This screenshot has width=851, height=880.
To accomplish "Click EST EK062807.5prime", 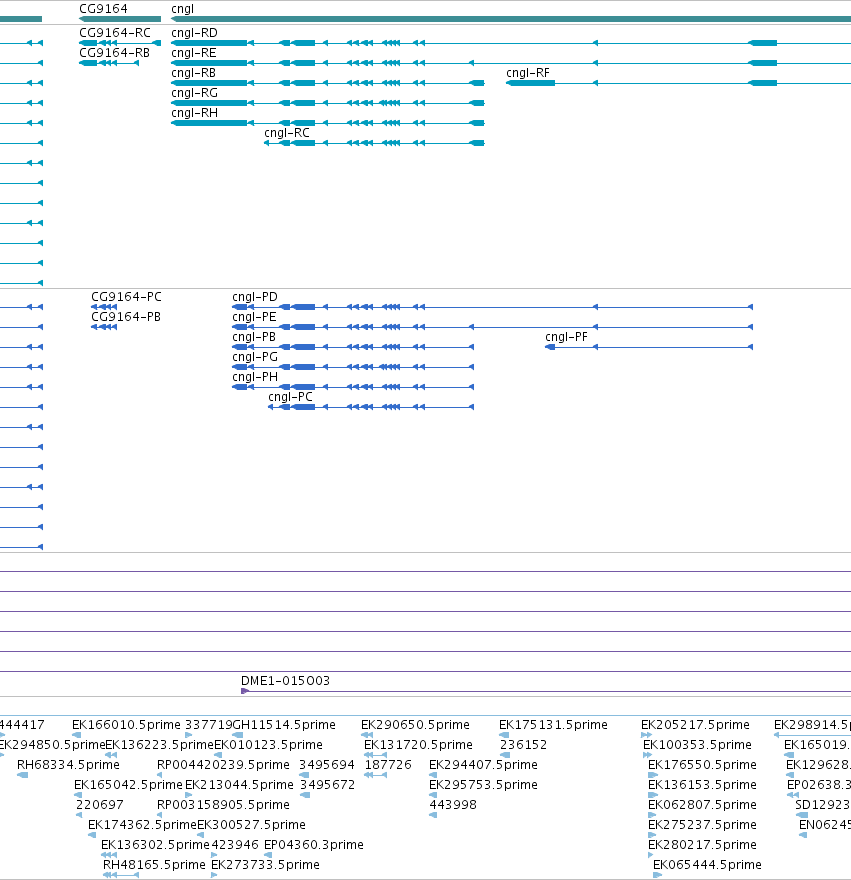I will click(x=702, y=805).
